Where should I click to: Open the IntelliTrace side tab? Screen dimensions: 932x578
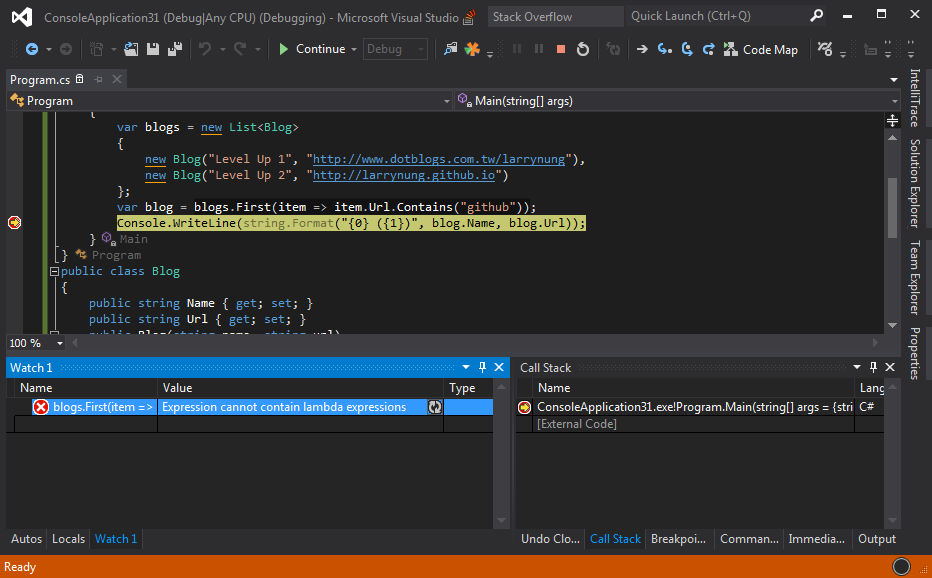[x=915, y=98]
